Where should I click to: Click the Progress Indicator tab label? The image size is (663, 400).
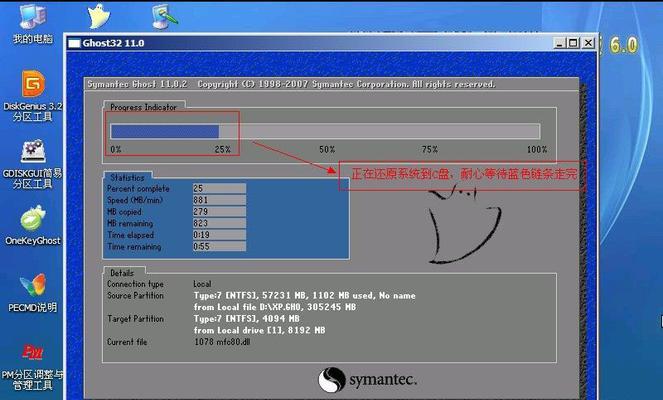[x=143, y=107]
